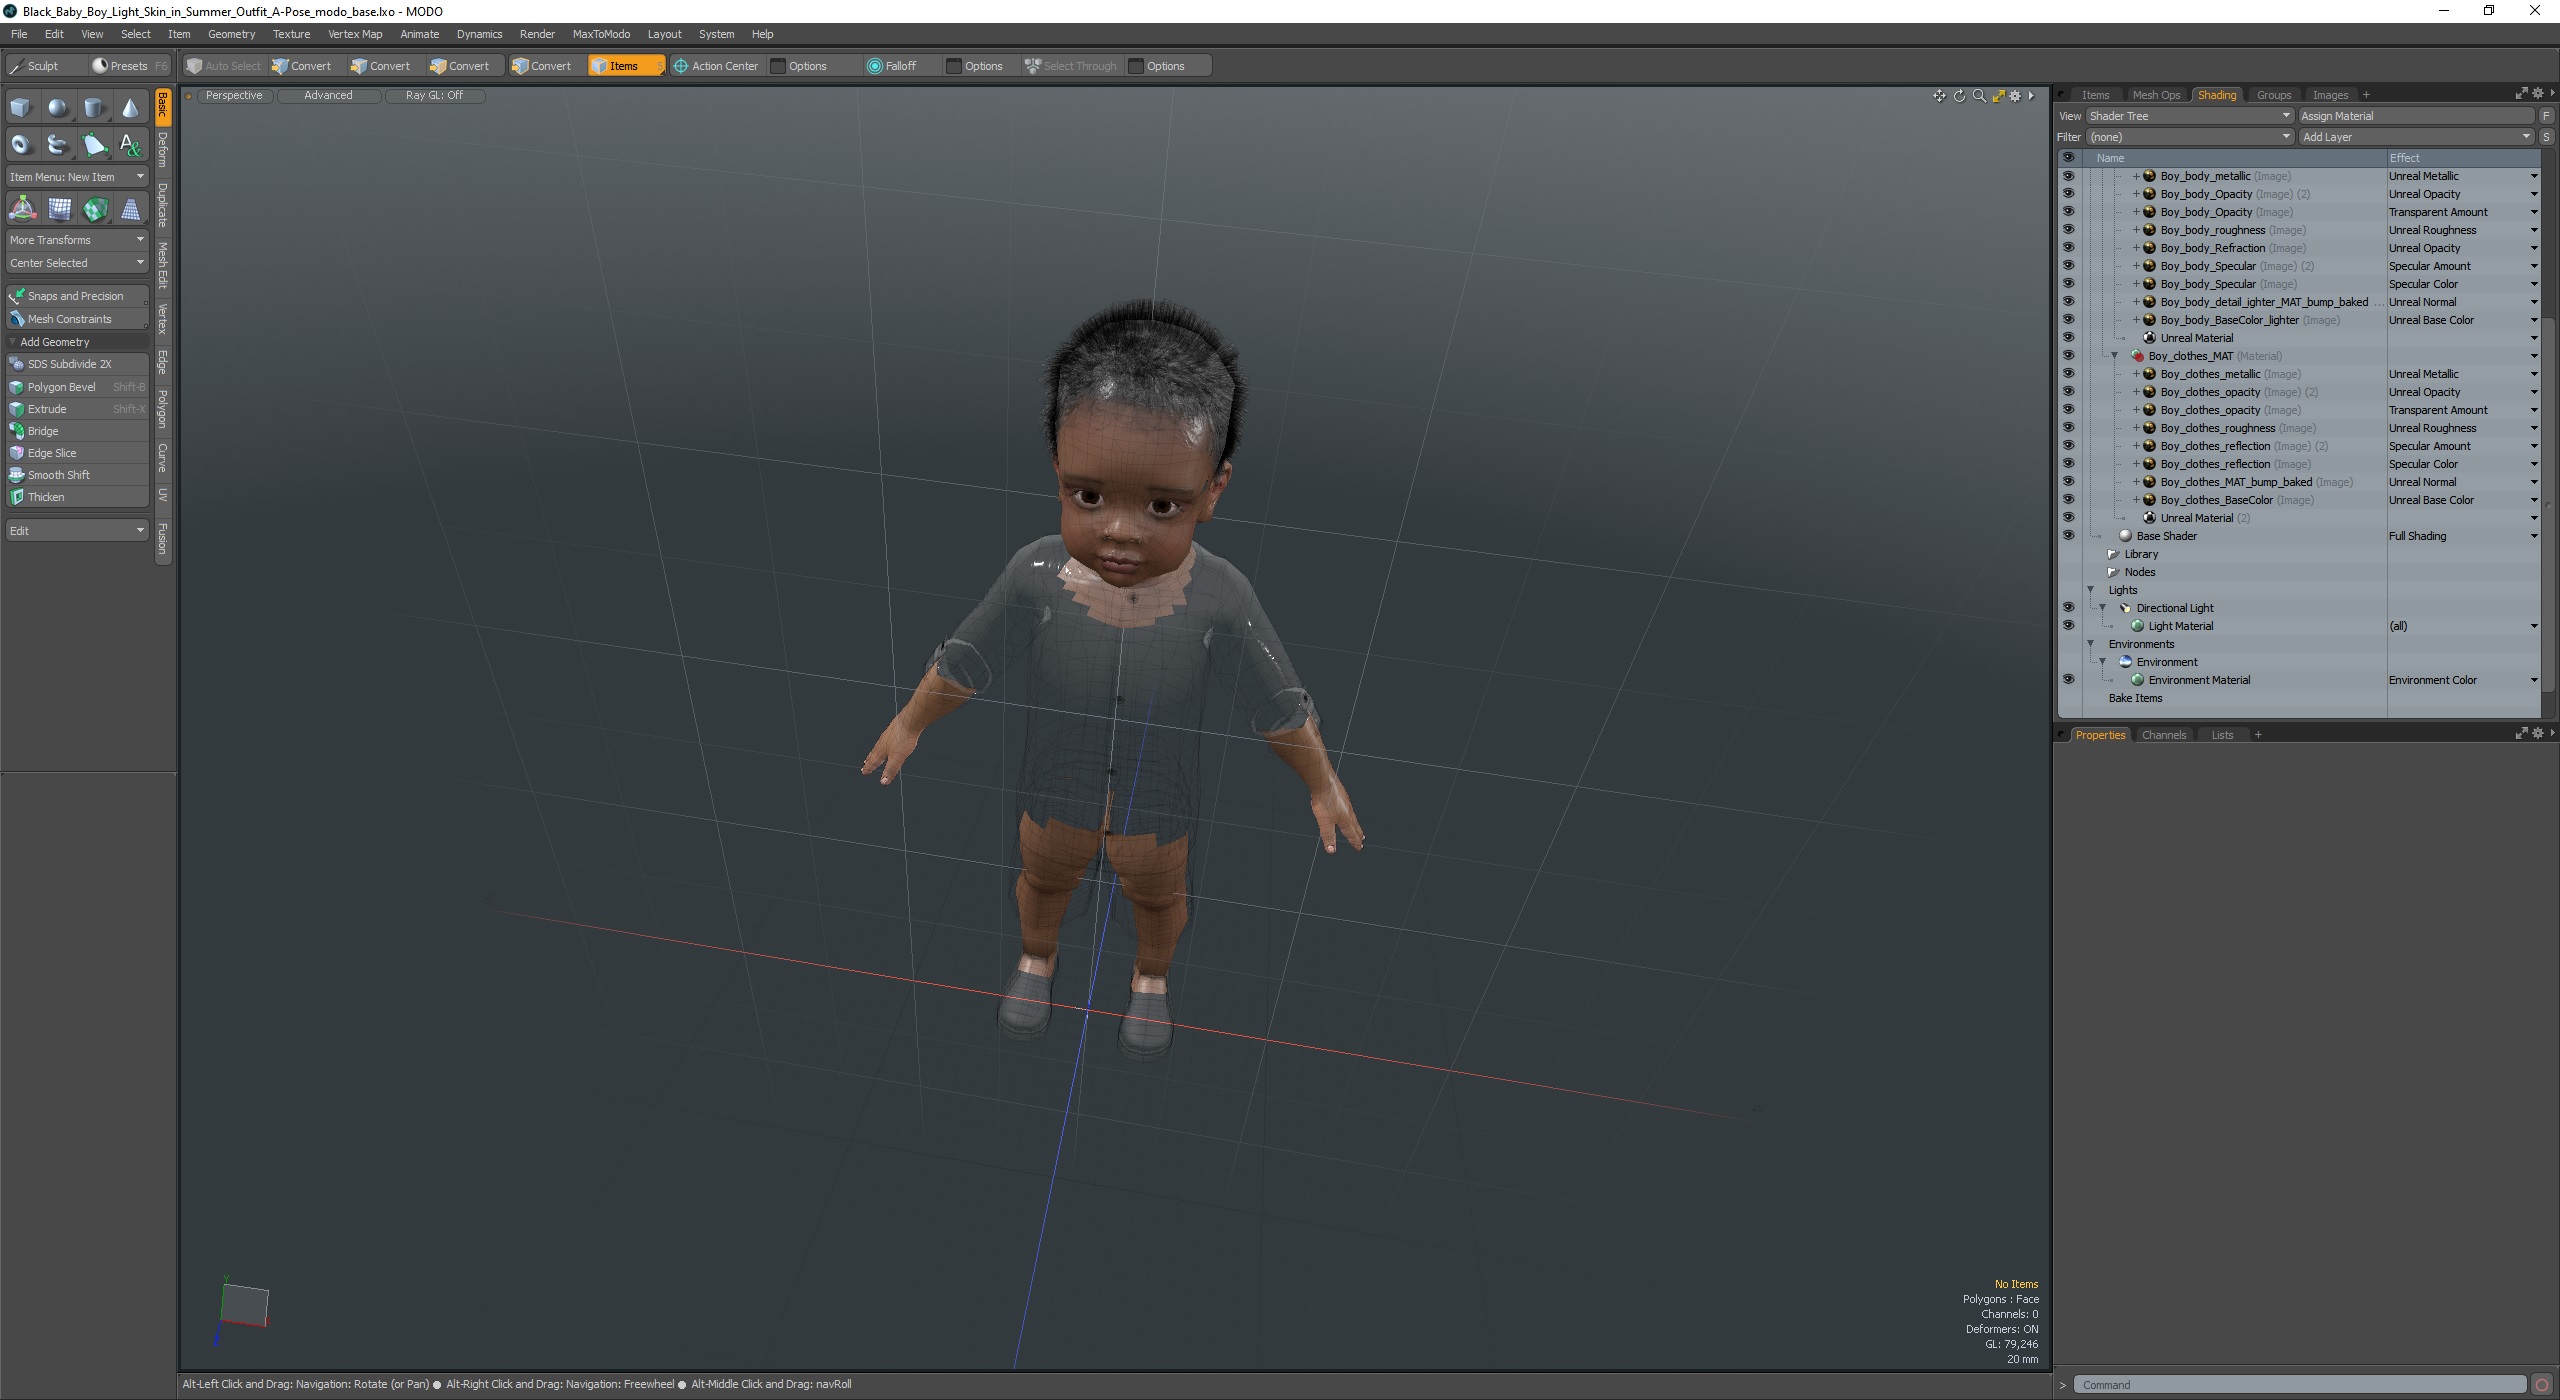Toggle visibility of the Base Shader
The width and height of the screenshot is (2560, 1400).
(x=2068, y=536)
